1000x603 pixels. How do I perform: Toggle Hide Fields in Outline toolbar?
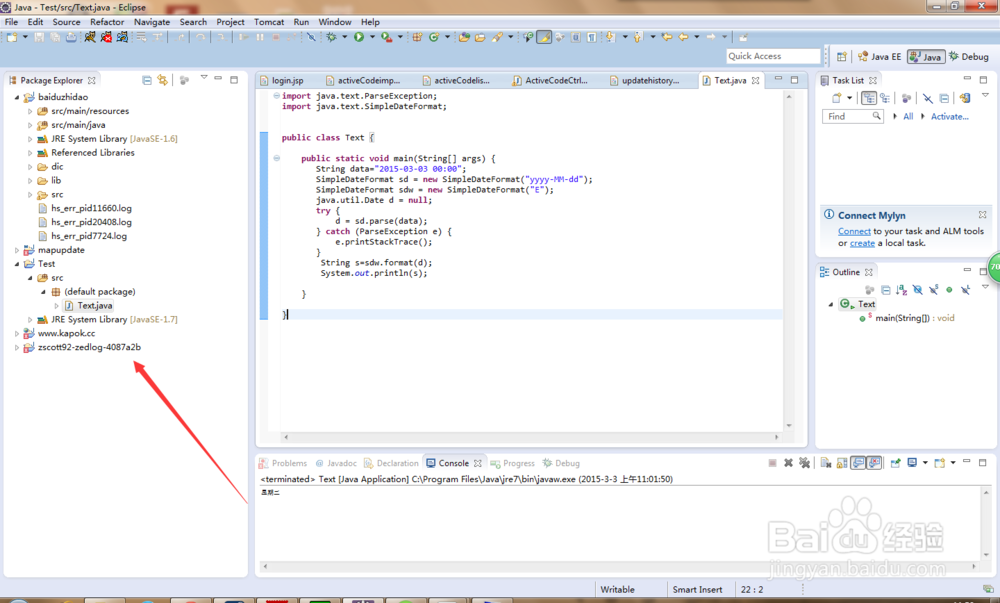(x=917, y=290)
